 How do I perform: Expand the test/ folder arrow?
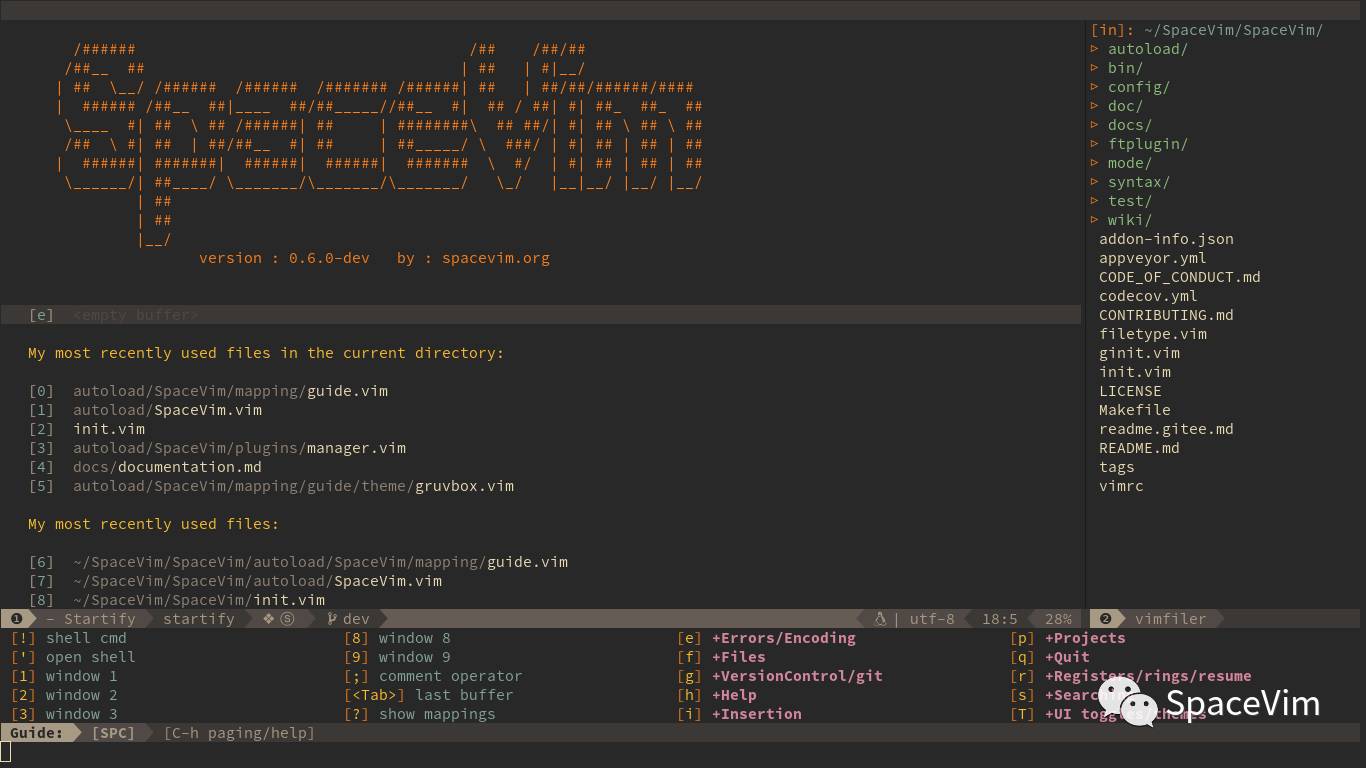pos(1095,201)
